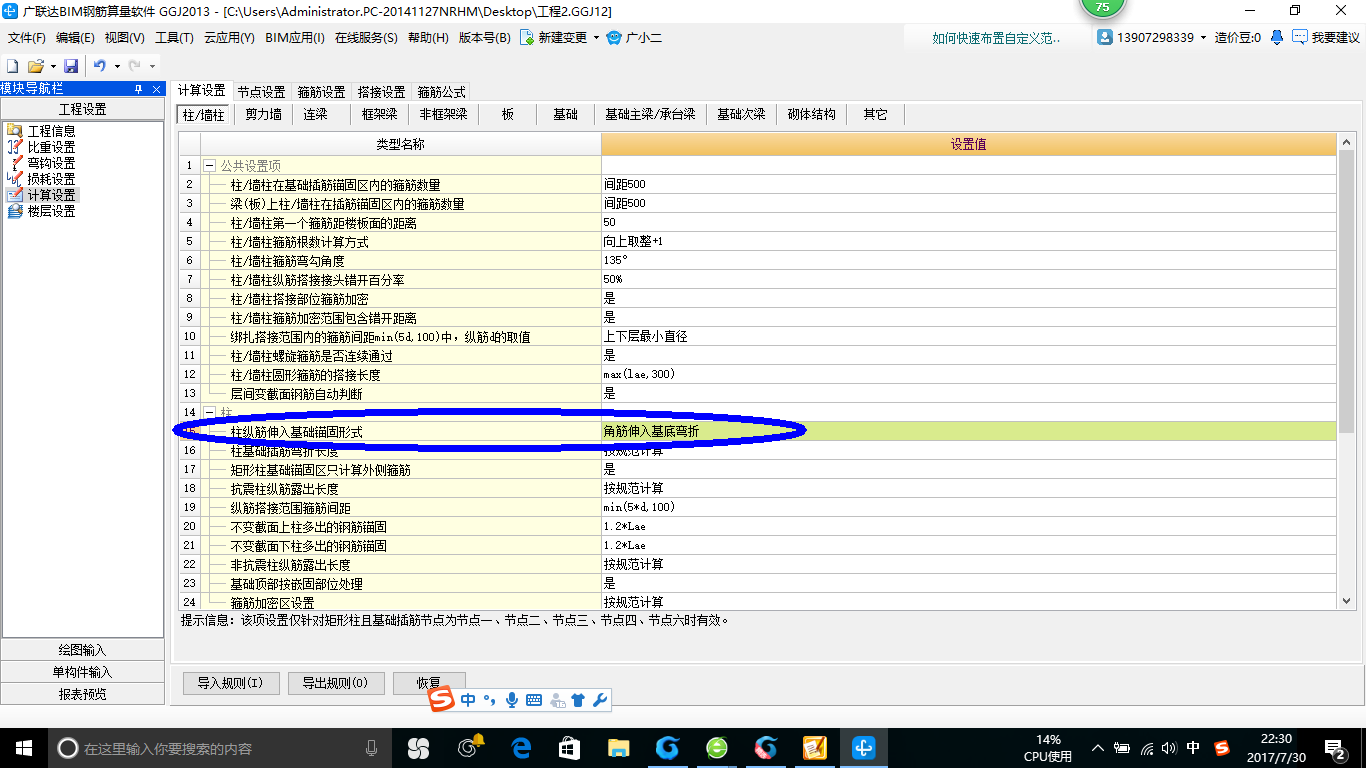Click 导出规则(O) button
The width and height of the screenshot is (1366, 768).
pyautogui.click(x=335, y=683)
